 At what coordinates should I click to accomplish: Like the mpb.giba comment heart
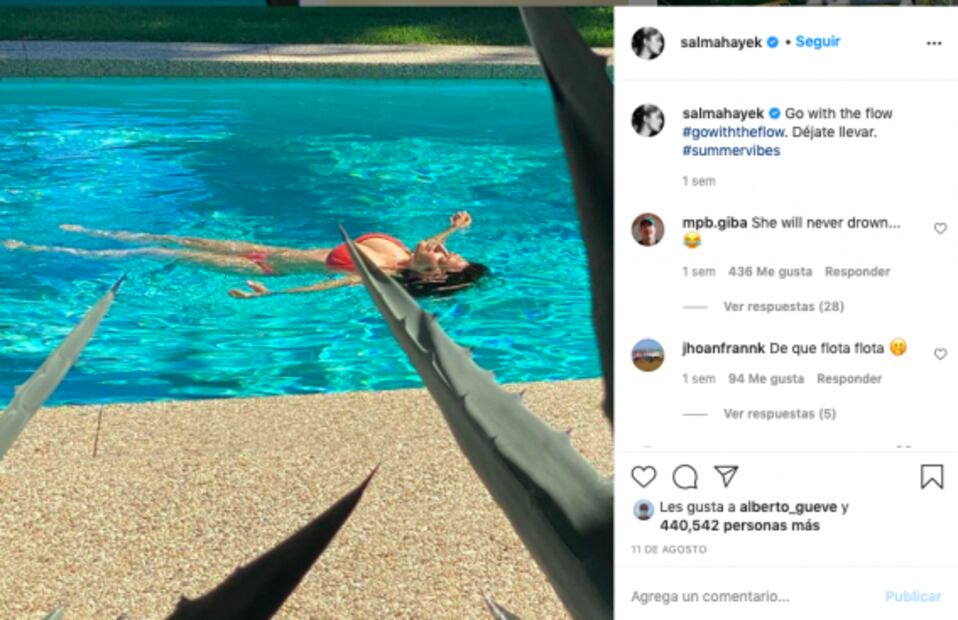tap(940, 228)
